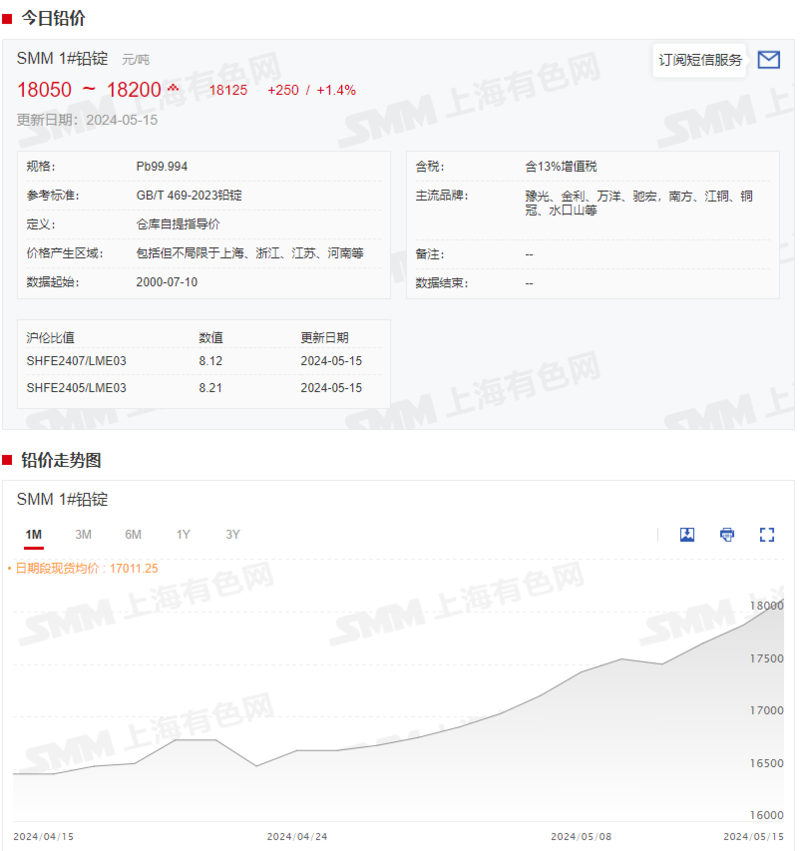The height and width of the screenshot is (851, 800).
Task: Save the lead price chart as image
Action: point(687,535)
